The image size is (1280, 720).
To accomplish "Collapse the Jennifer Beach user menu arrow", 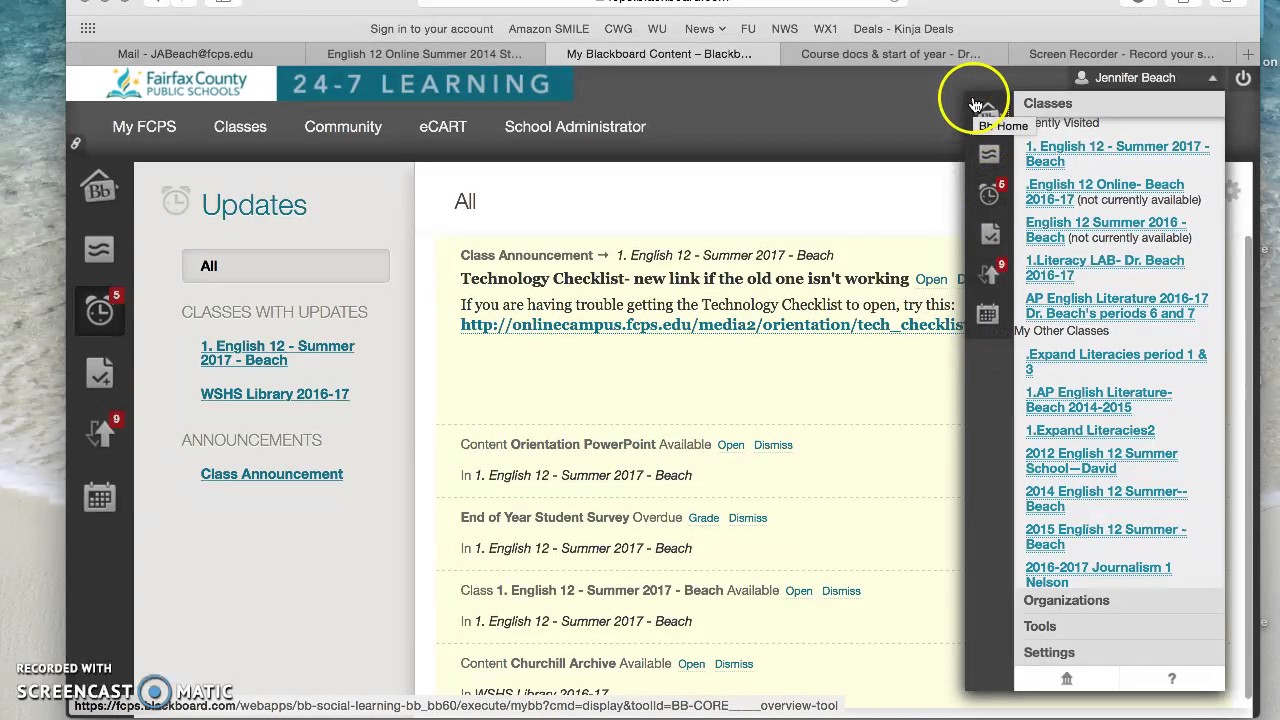I will click(1212, 78).
